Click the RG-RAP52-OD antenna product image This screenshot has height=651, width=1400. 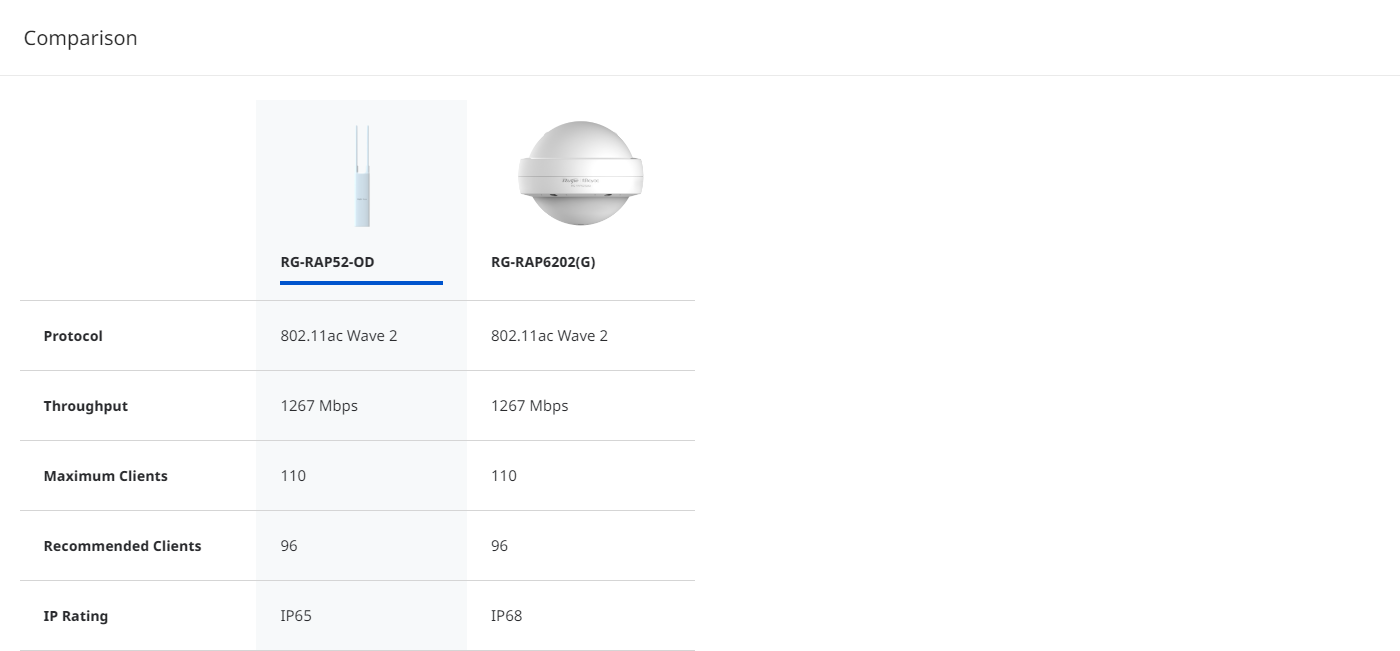361,176
